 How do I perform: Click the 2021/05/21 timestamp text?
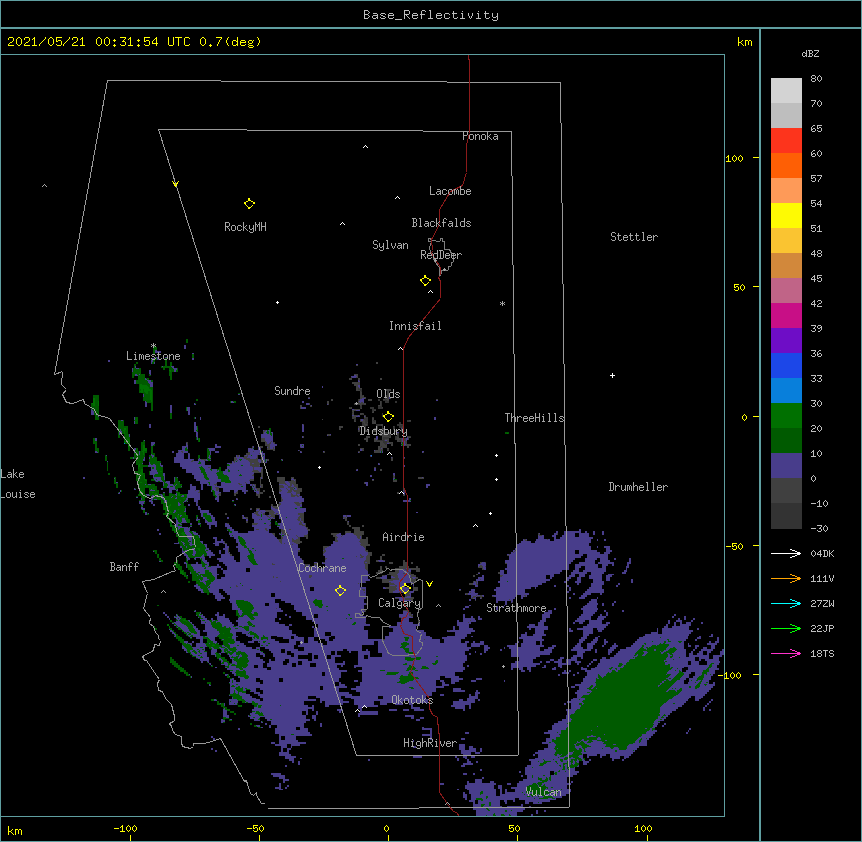coord(134,42)
